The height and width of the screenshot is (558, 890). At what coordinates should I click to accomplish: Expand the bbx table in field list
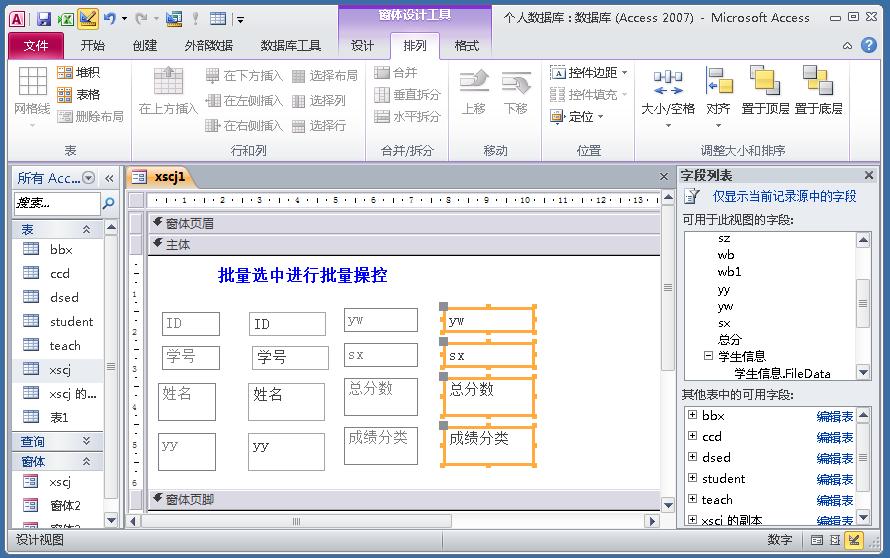[692, 415]
